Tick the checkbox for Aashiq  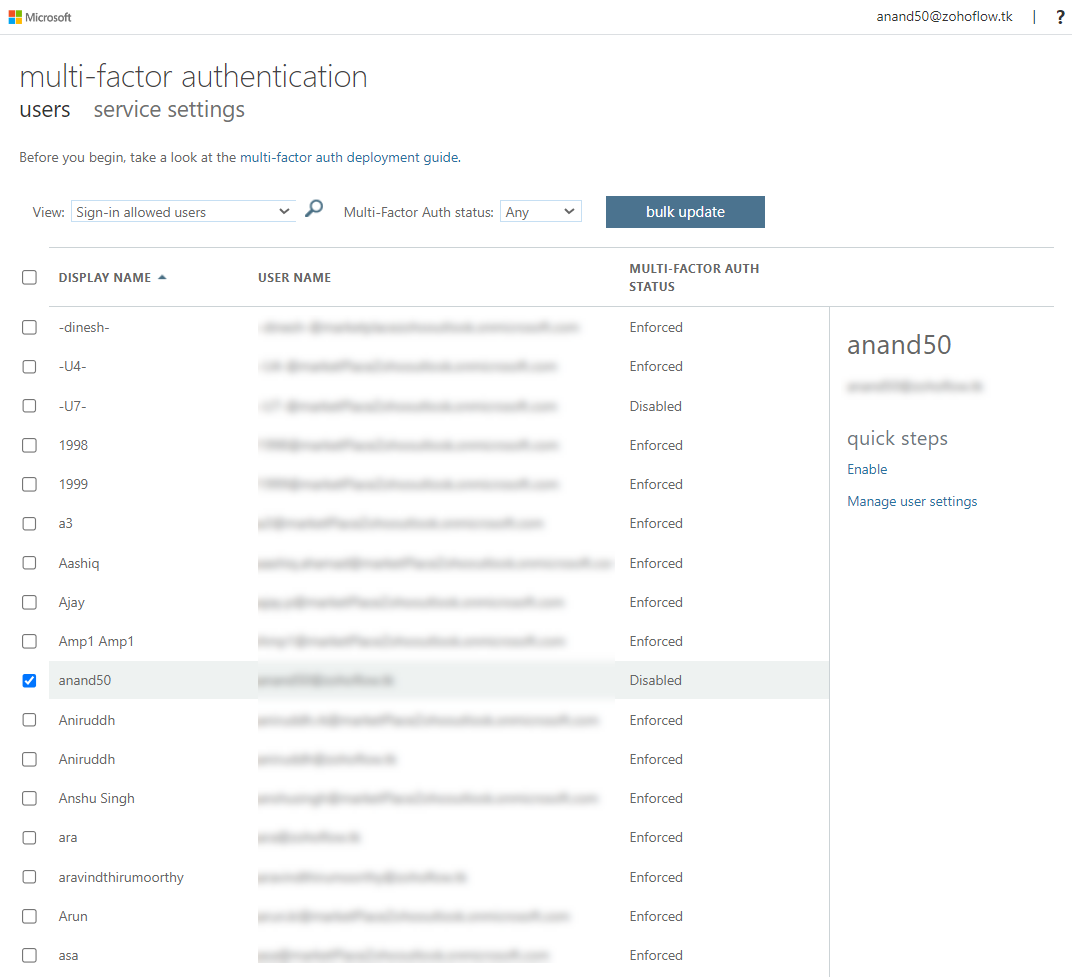[x=29, y=563]
